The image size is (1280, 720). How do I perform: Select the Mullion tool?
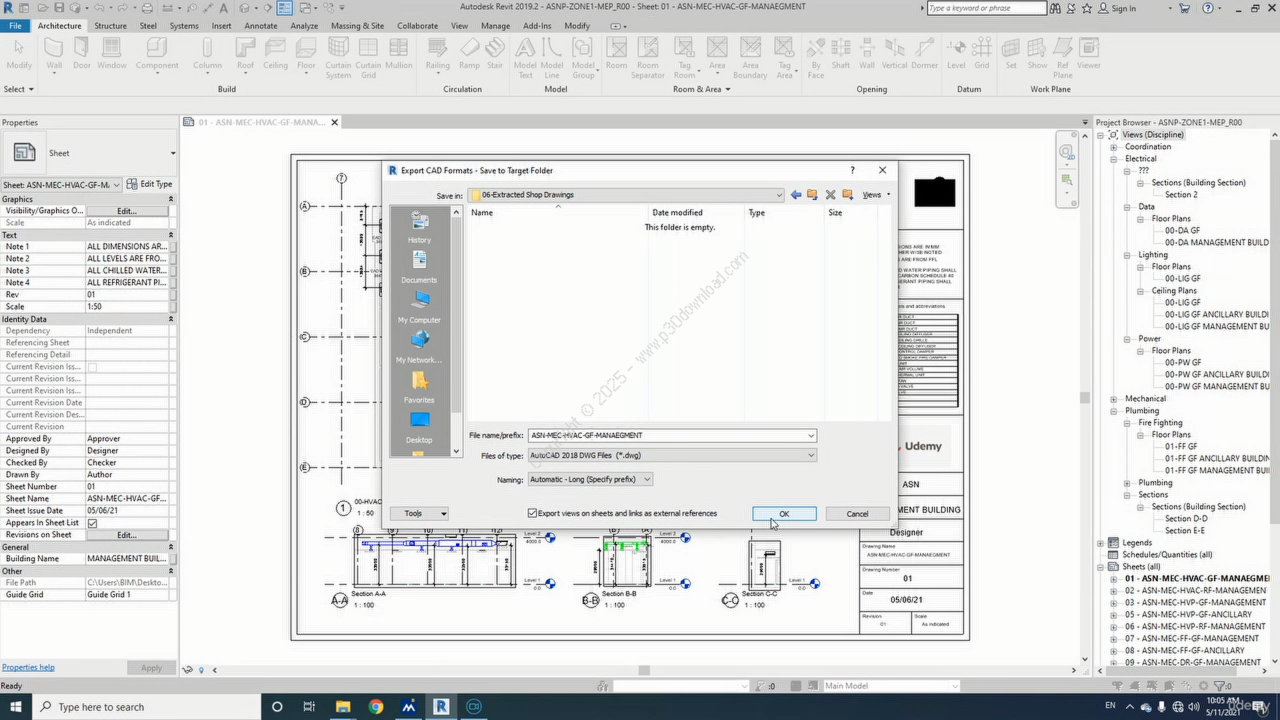[x=399, y=53]
